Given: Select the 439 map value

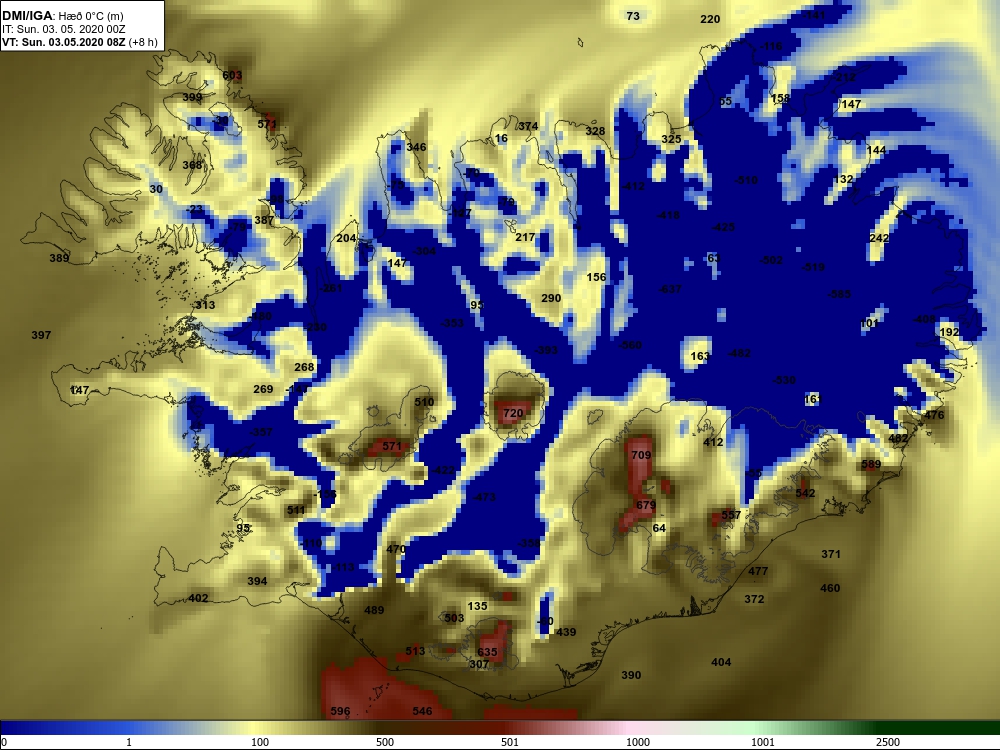Looking at the screenshot, I should pos(566,632).
